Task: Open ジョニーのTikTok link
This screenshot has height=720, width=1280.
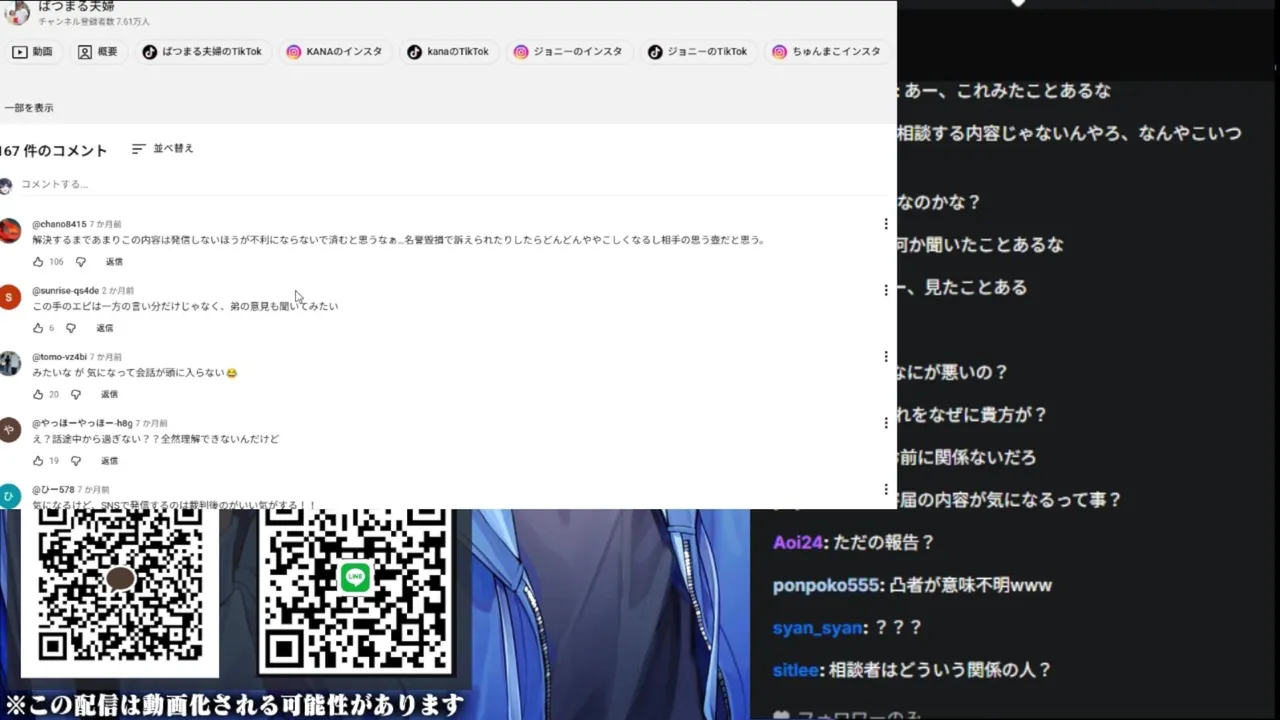Action: click(x=697, y=52)
